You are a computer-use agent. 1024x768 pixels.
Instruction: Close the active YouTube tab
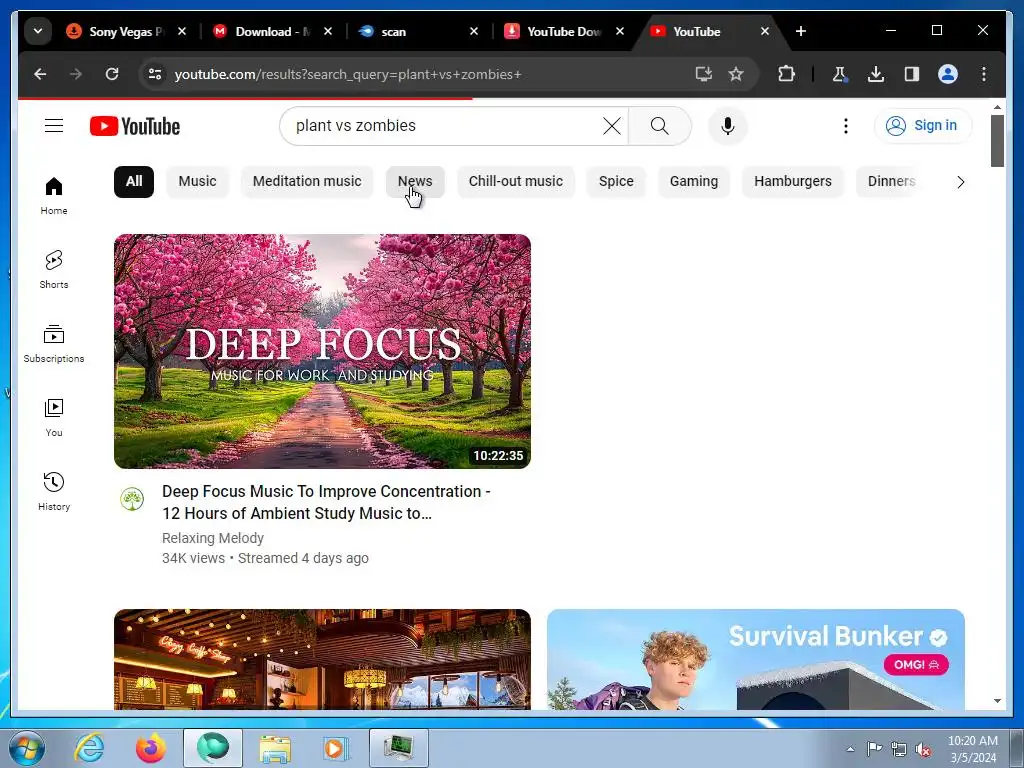tap(765, 31)
